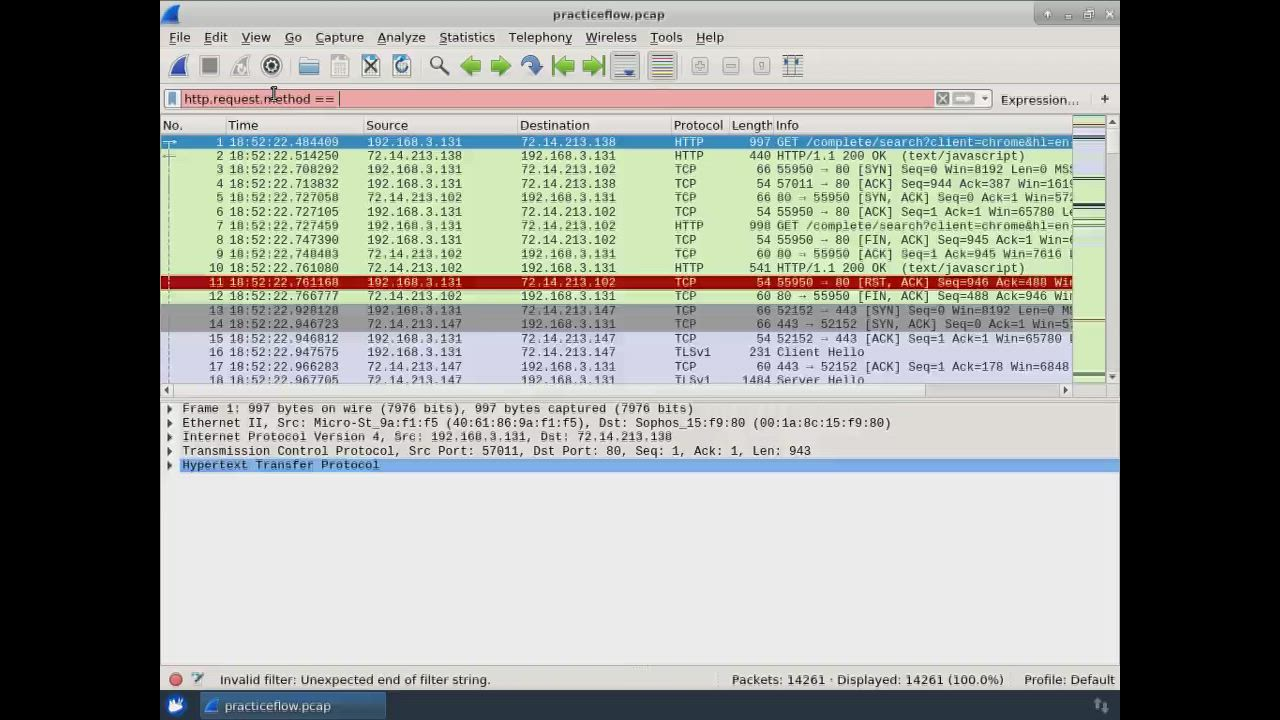
Task: Sort packets by the Length column
Action: [x=751, y=125]
